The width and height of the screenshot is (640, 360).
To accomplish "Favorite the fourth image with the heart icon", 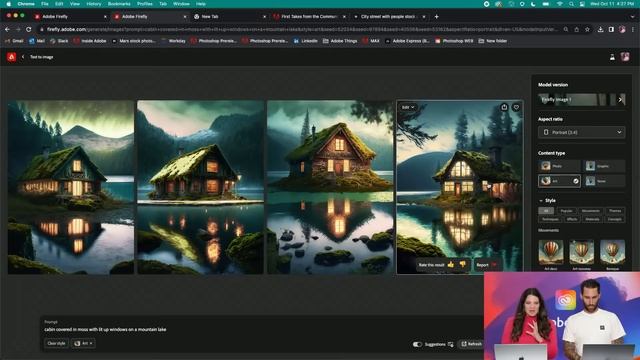I will click(516, 107).
